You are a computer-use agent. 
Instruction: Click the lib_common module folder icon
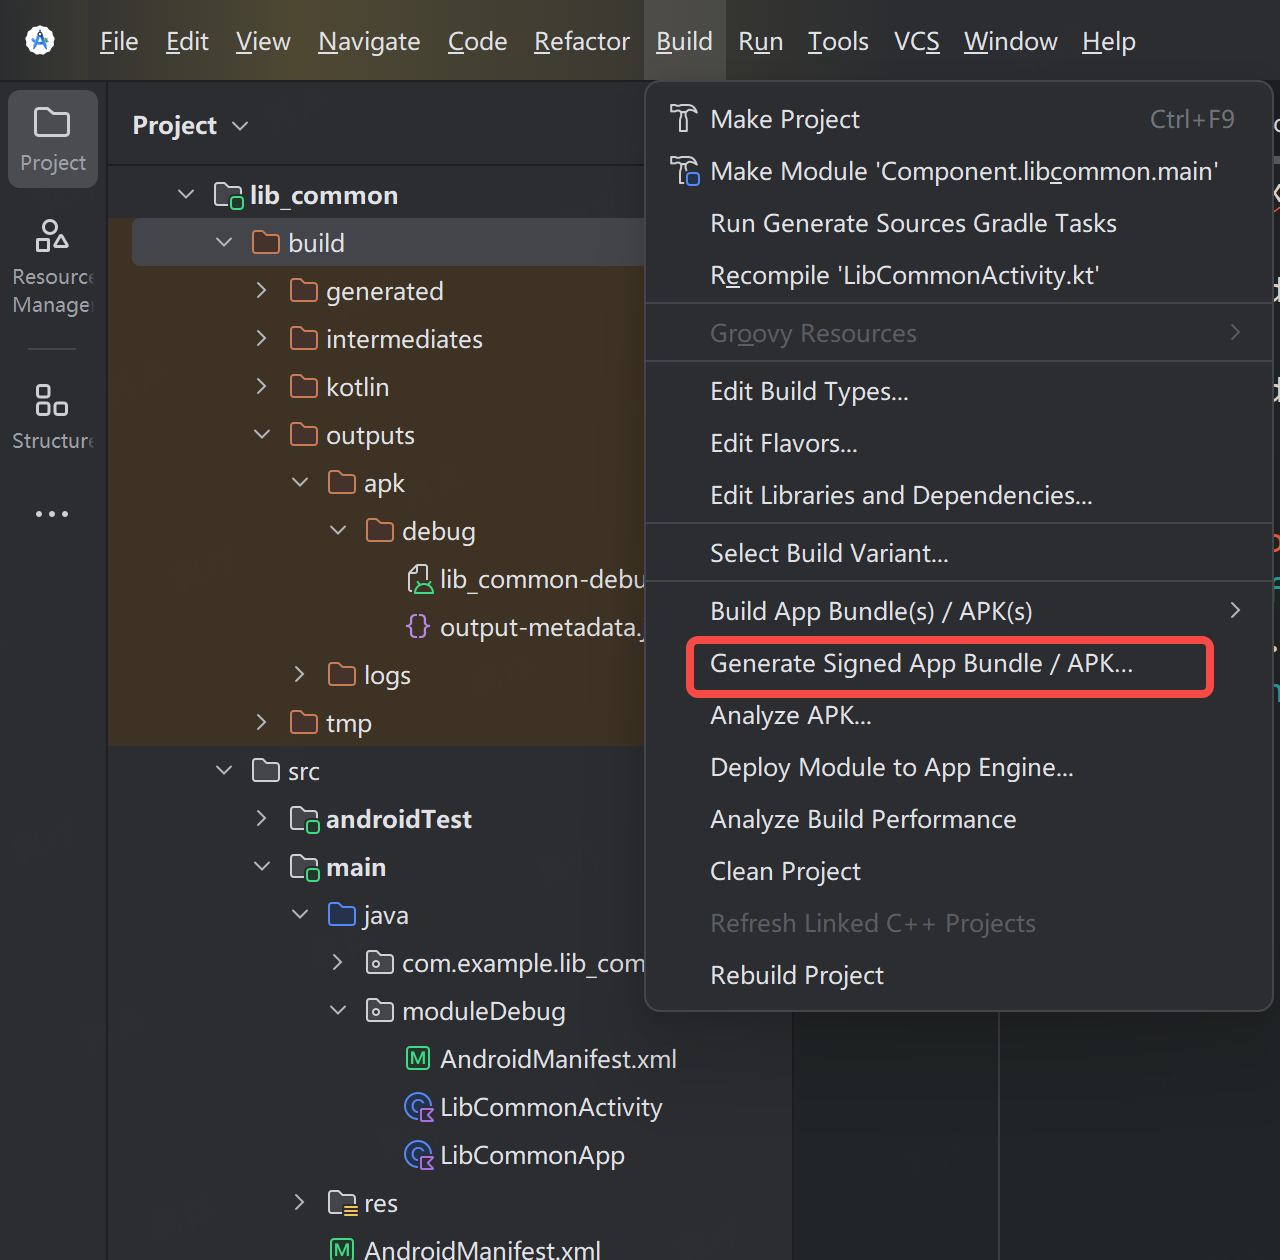229,195
